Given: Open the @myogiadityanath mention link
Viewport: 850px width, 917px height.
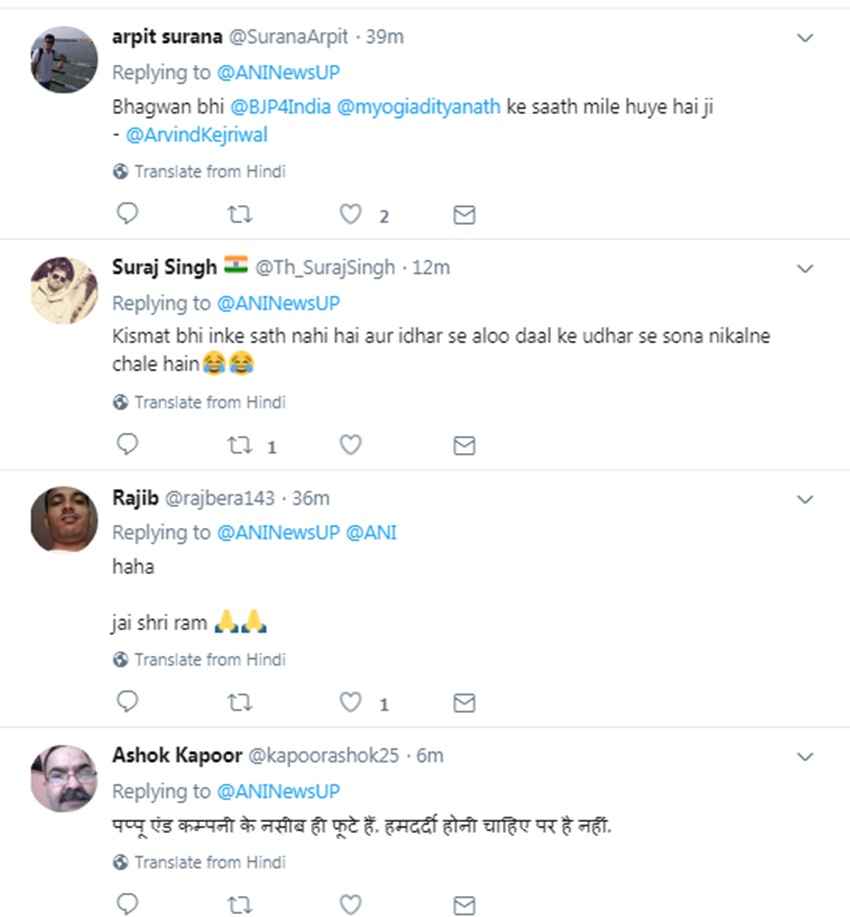Looking at the screenshot, I should (x=418, y=108).
